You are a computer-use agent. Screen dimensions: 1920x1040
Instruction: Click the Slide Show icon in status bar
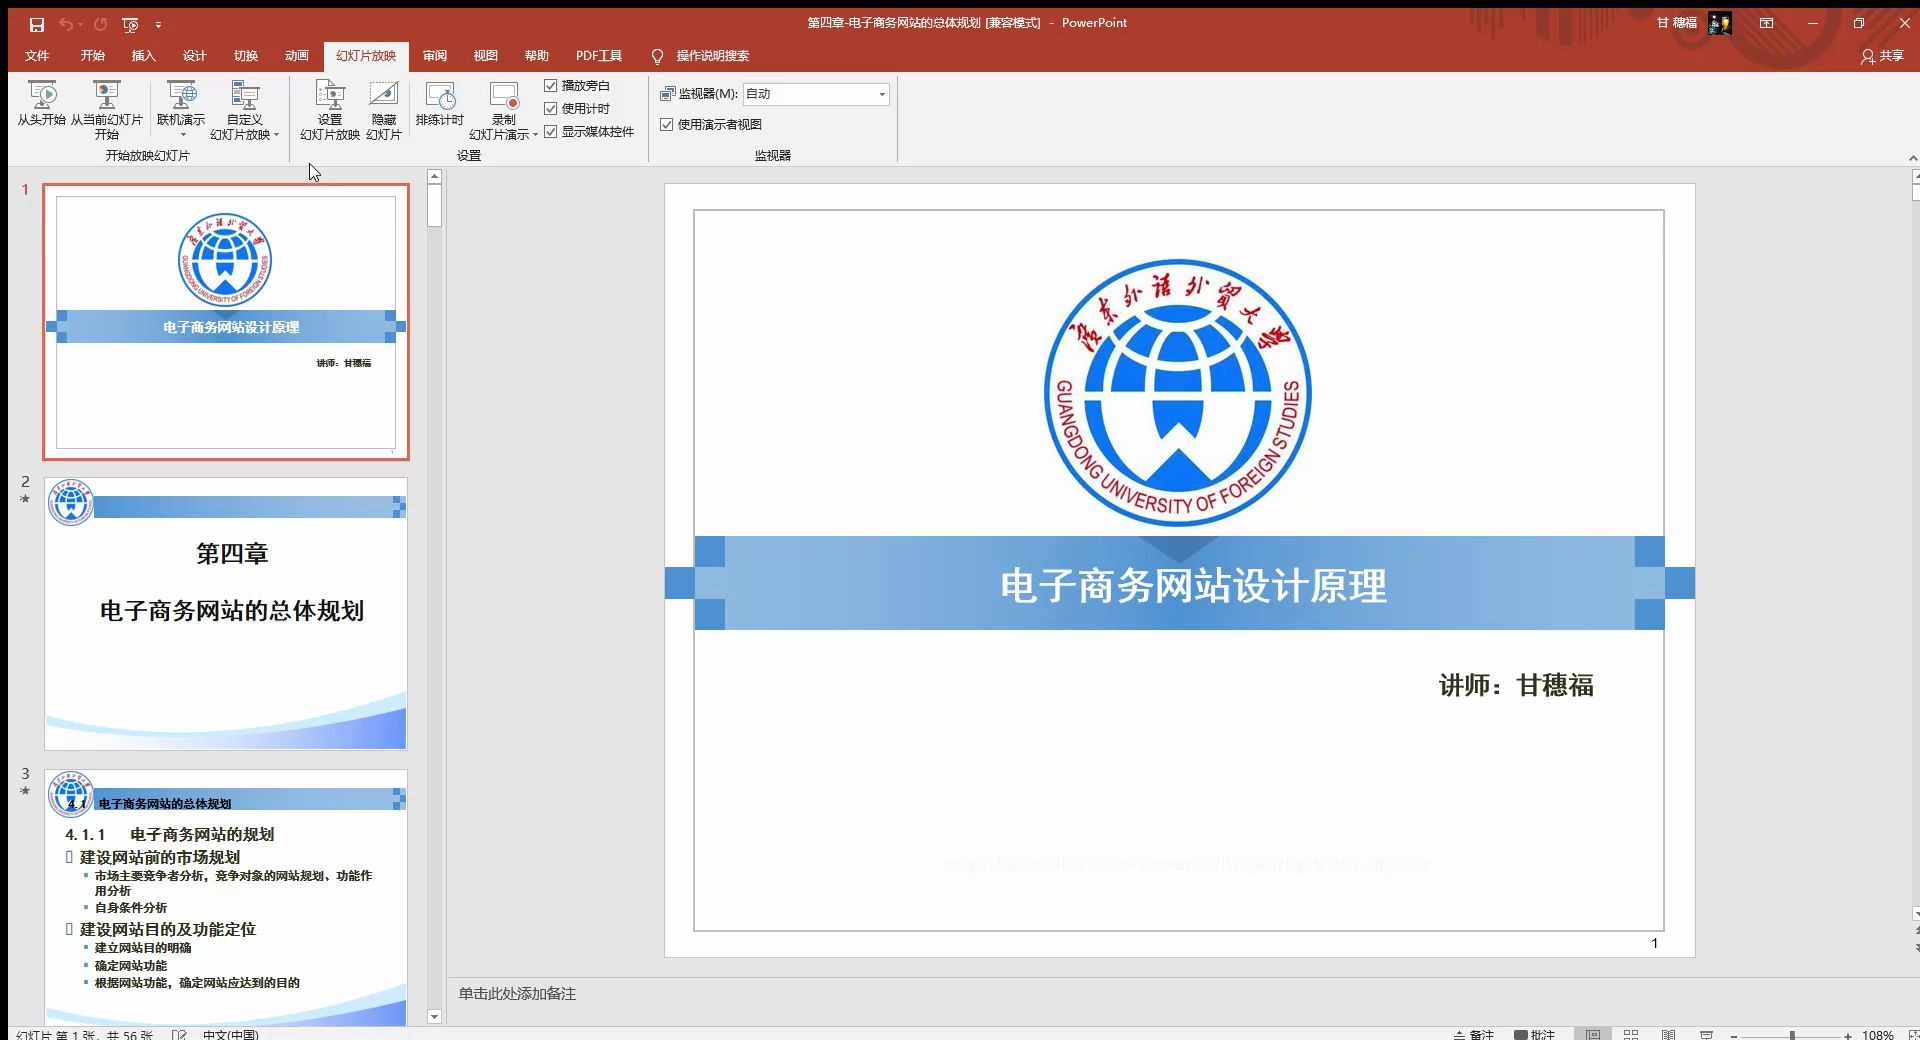1707,1034
